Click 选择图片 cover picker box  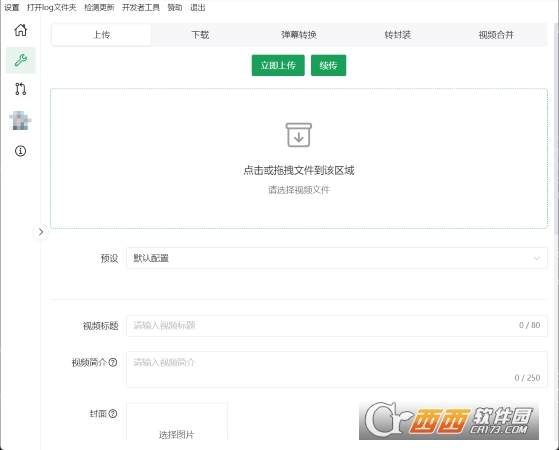[177, 422]
